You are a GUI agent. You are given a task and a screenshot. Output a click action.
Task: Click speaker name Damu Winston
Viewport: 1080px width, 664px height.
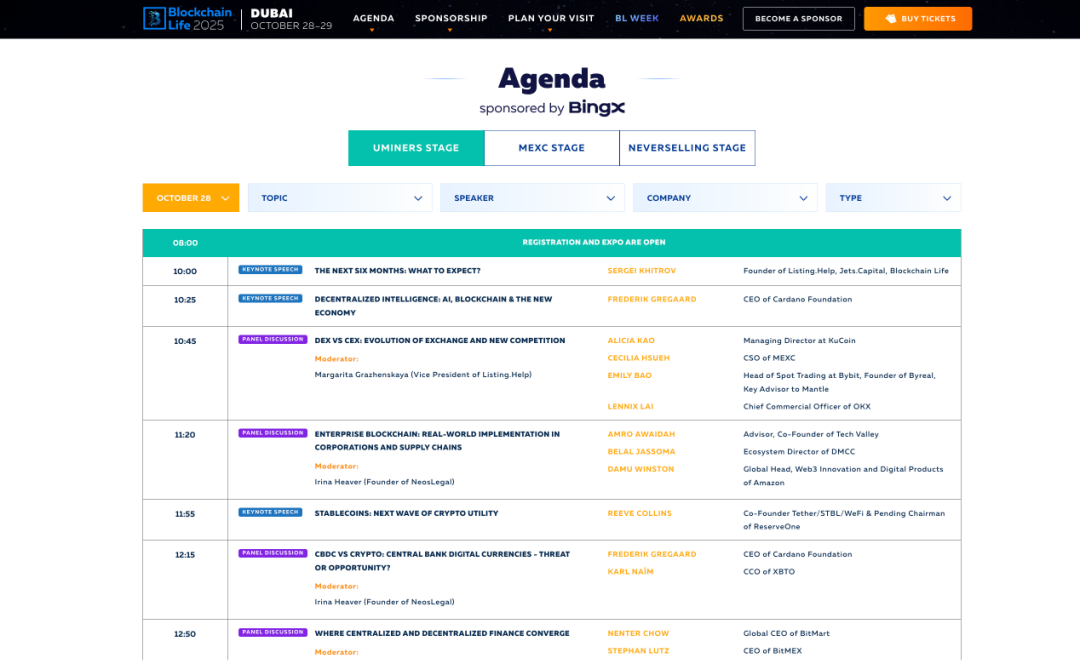point(641,469)
